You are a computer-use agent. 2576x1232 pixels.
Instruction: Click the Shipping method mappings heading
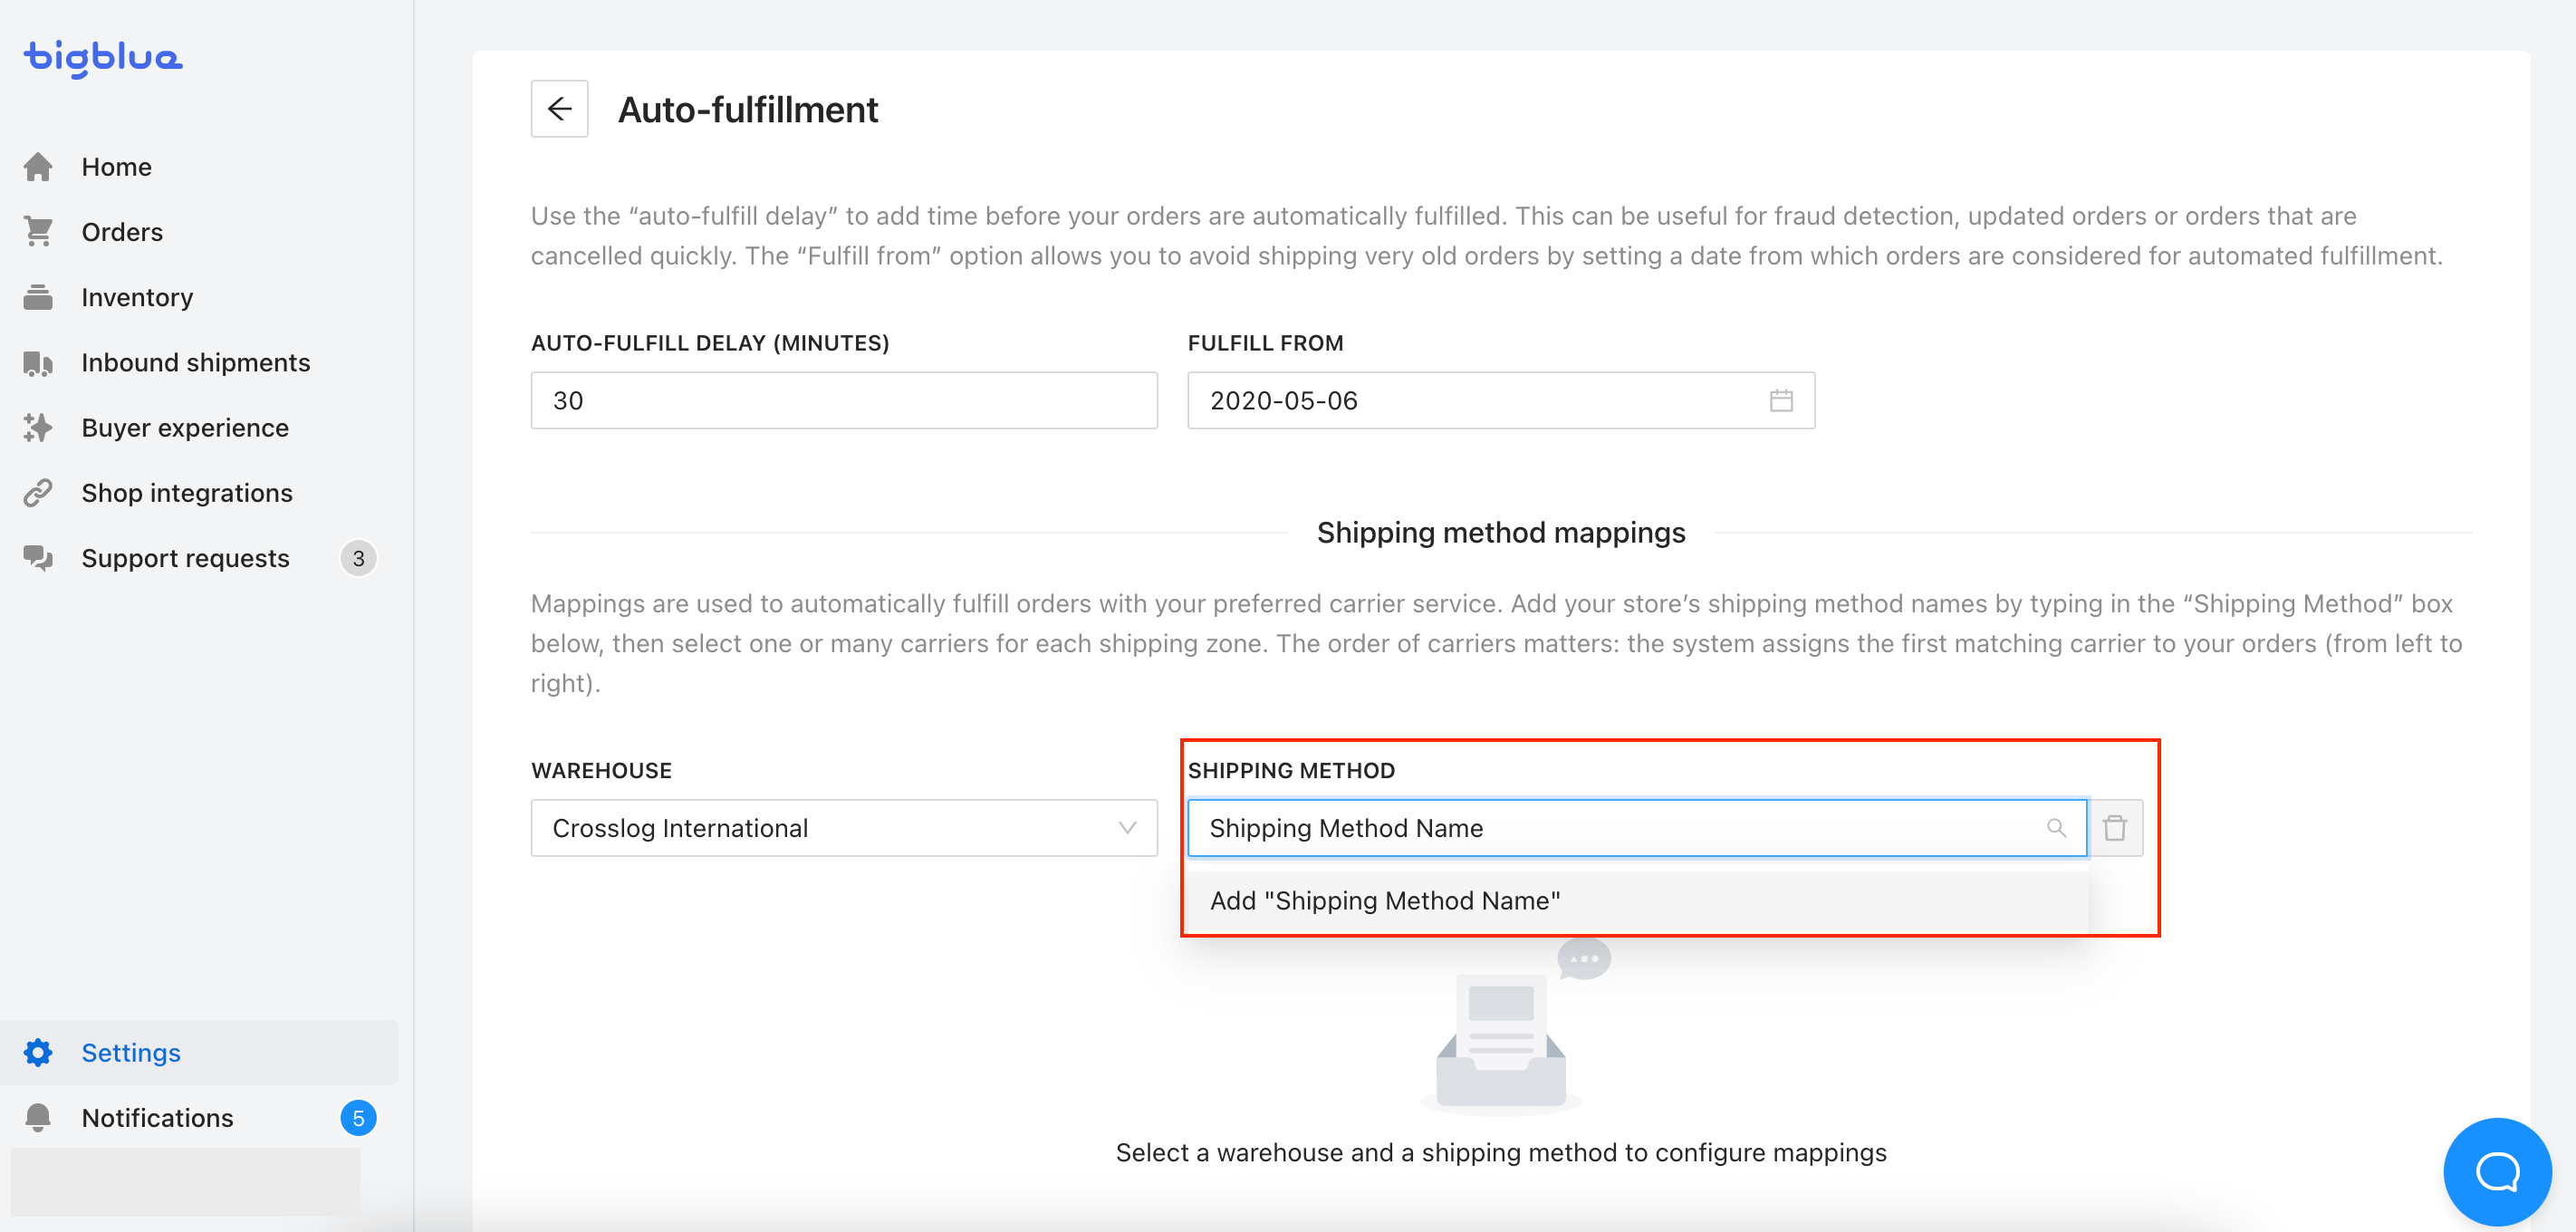tap(1501, 533)
